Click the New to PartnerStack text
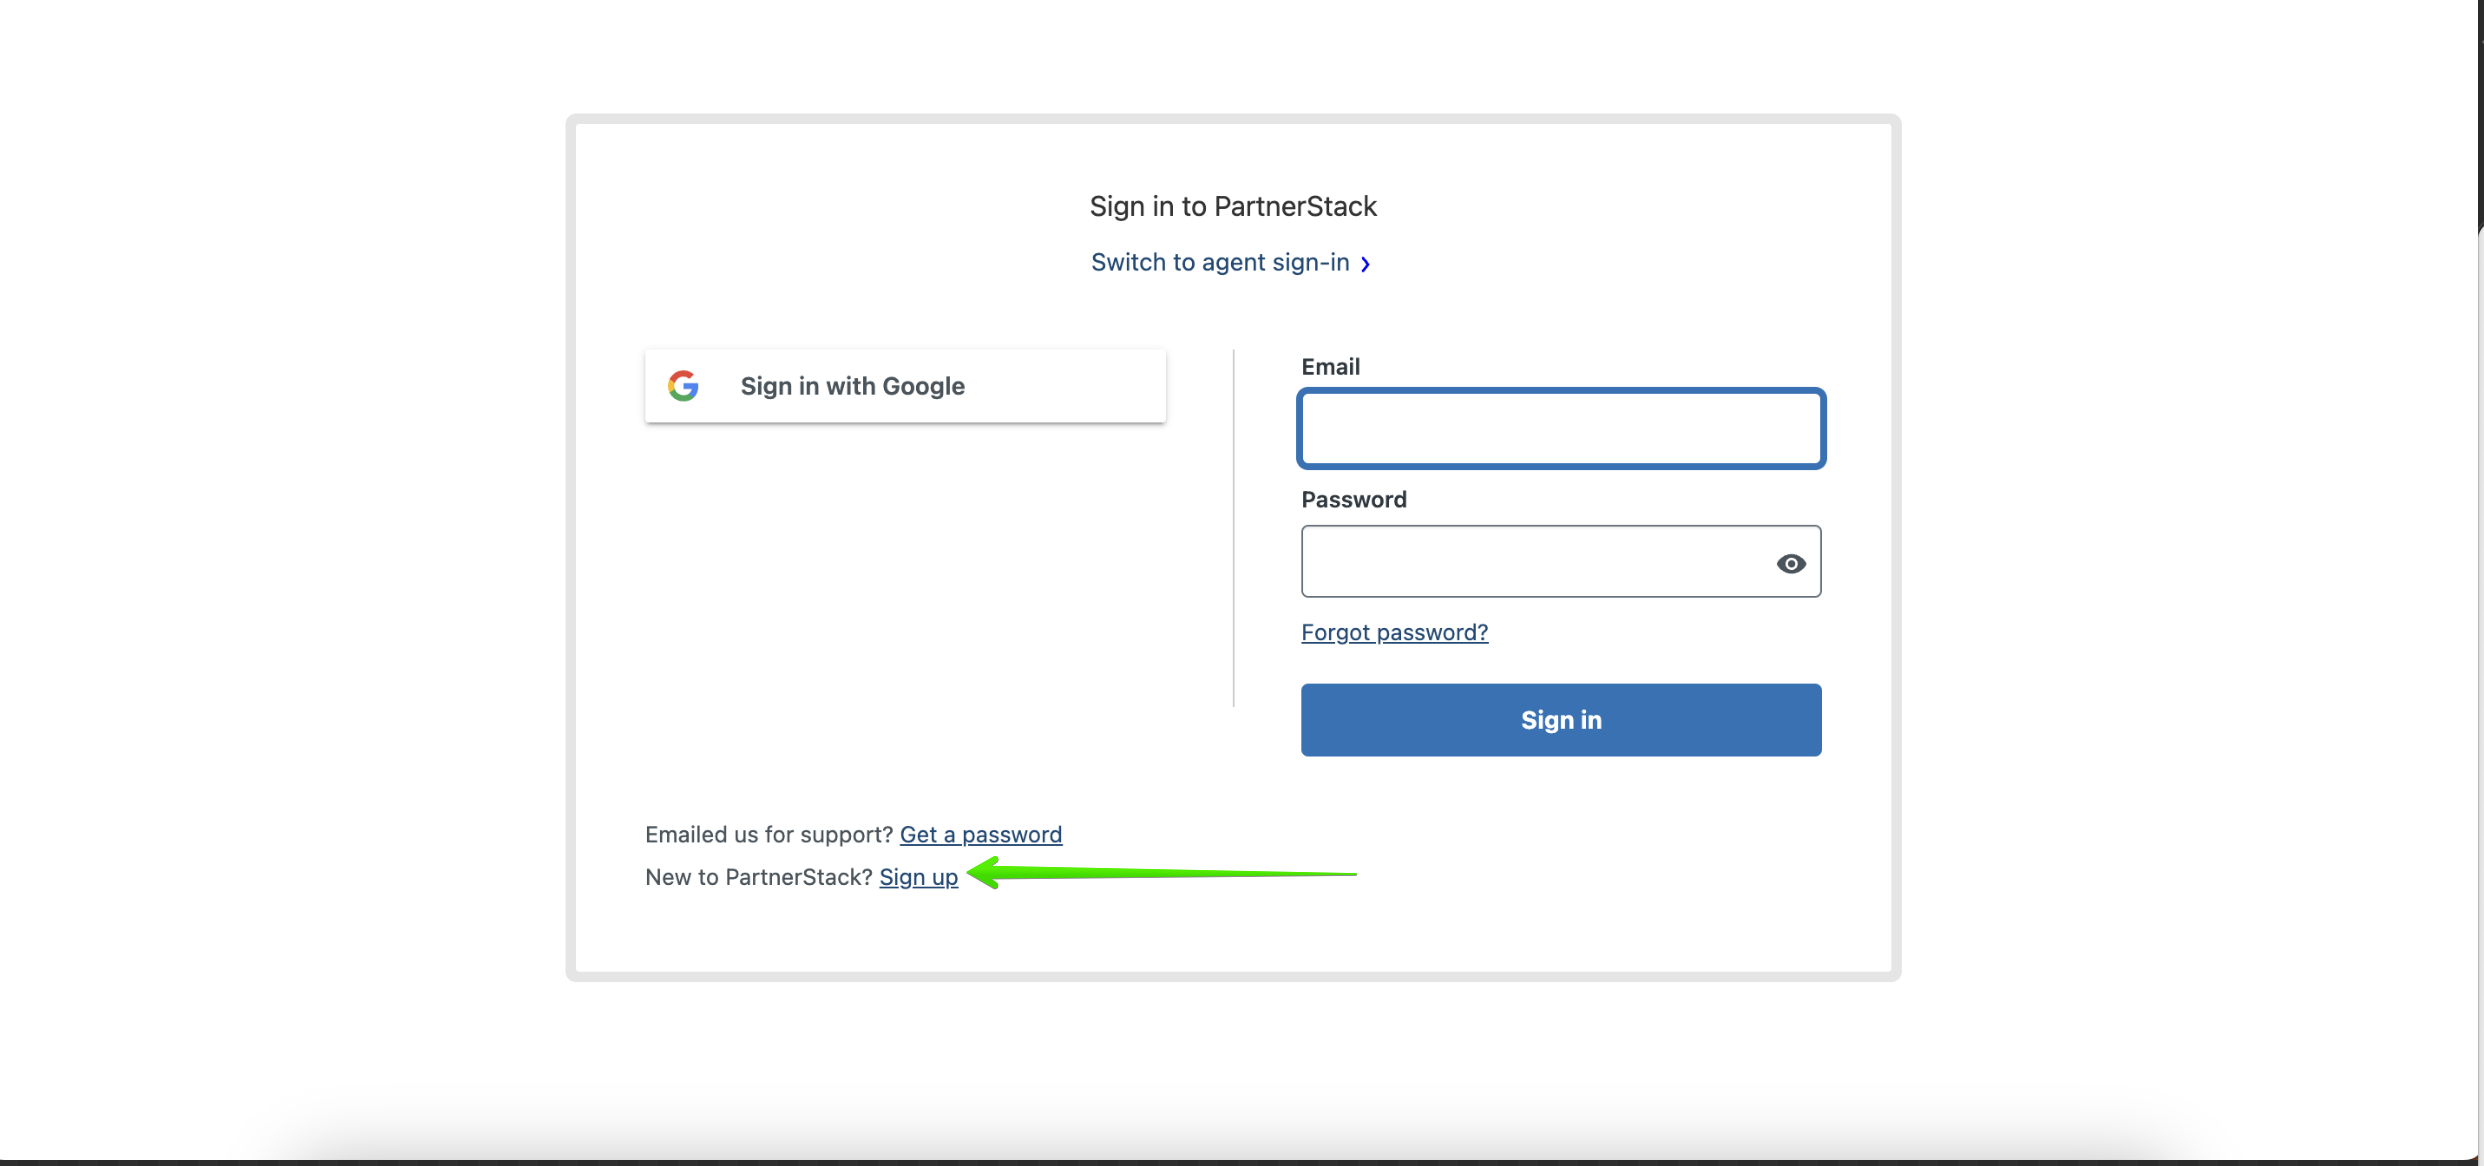The width and height of the screenshot is (2484, 1166). pos(758,877)
